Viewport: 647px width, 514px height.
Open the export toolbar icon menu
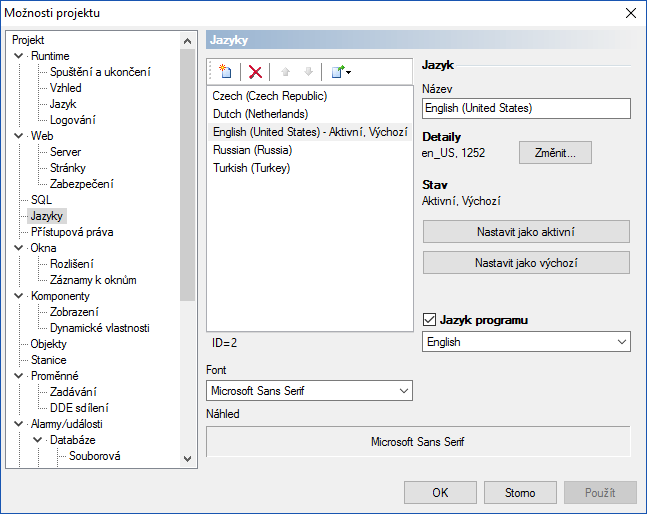[x=340, y=72]
